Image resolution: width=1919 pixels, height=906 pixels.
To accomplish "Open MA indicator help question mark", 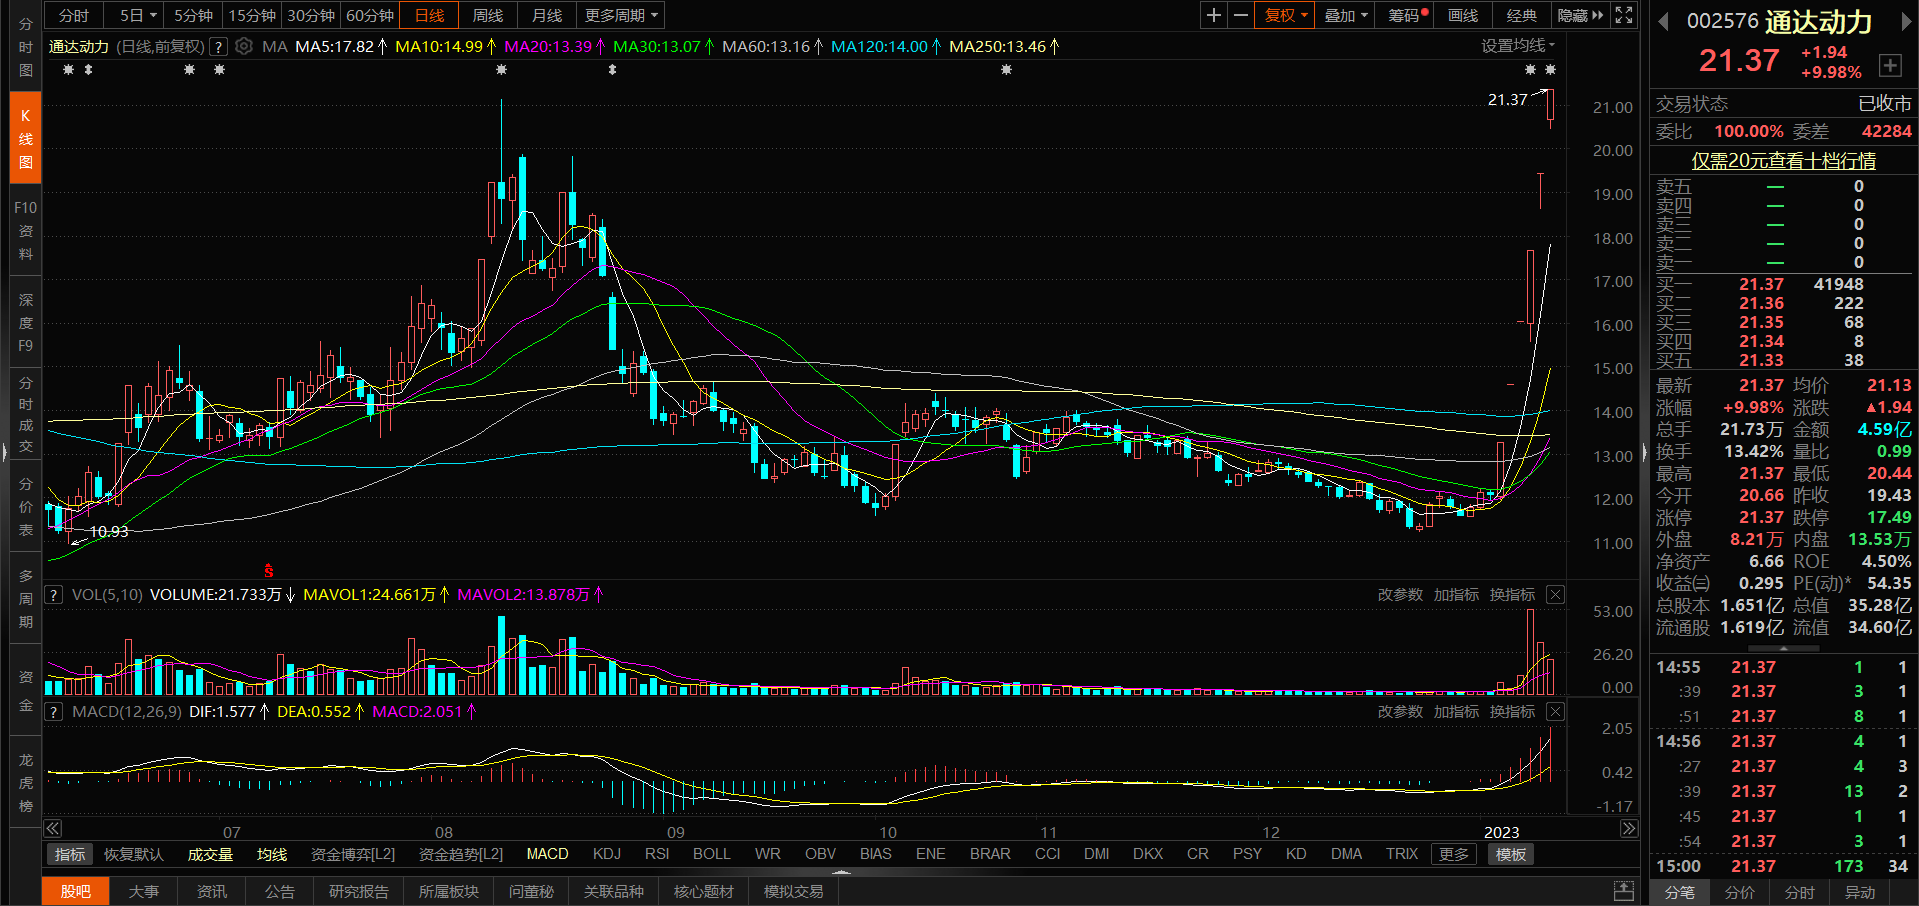I will (218, 46).
